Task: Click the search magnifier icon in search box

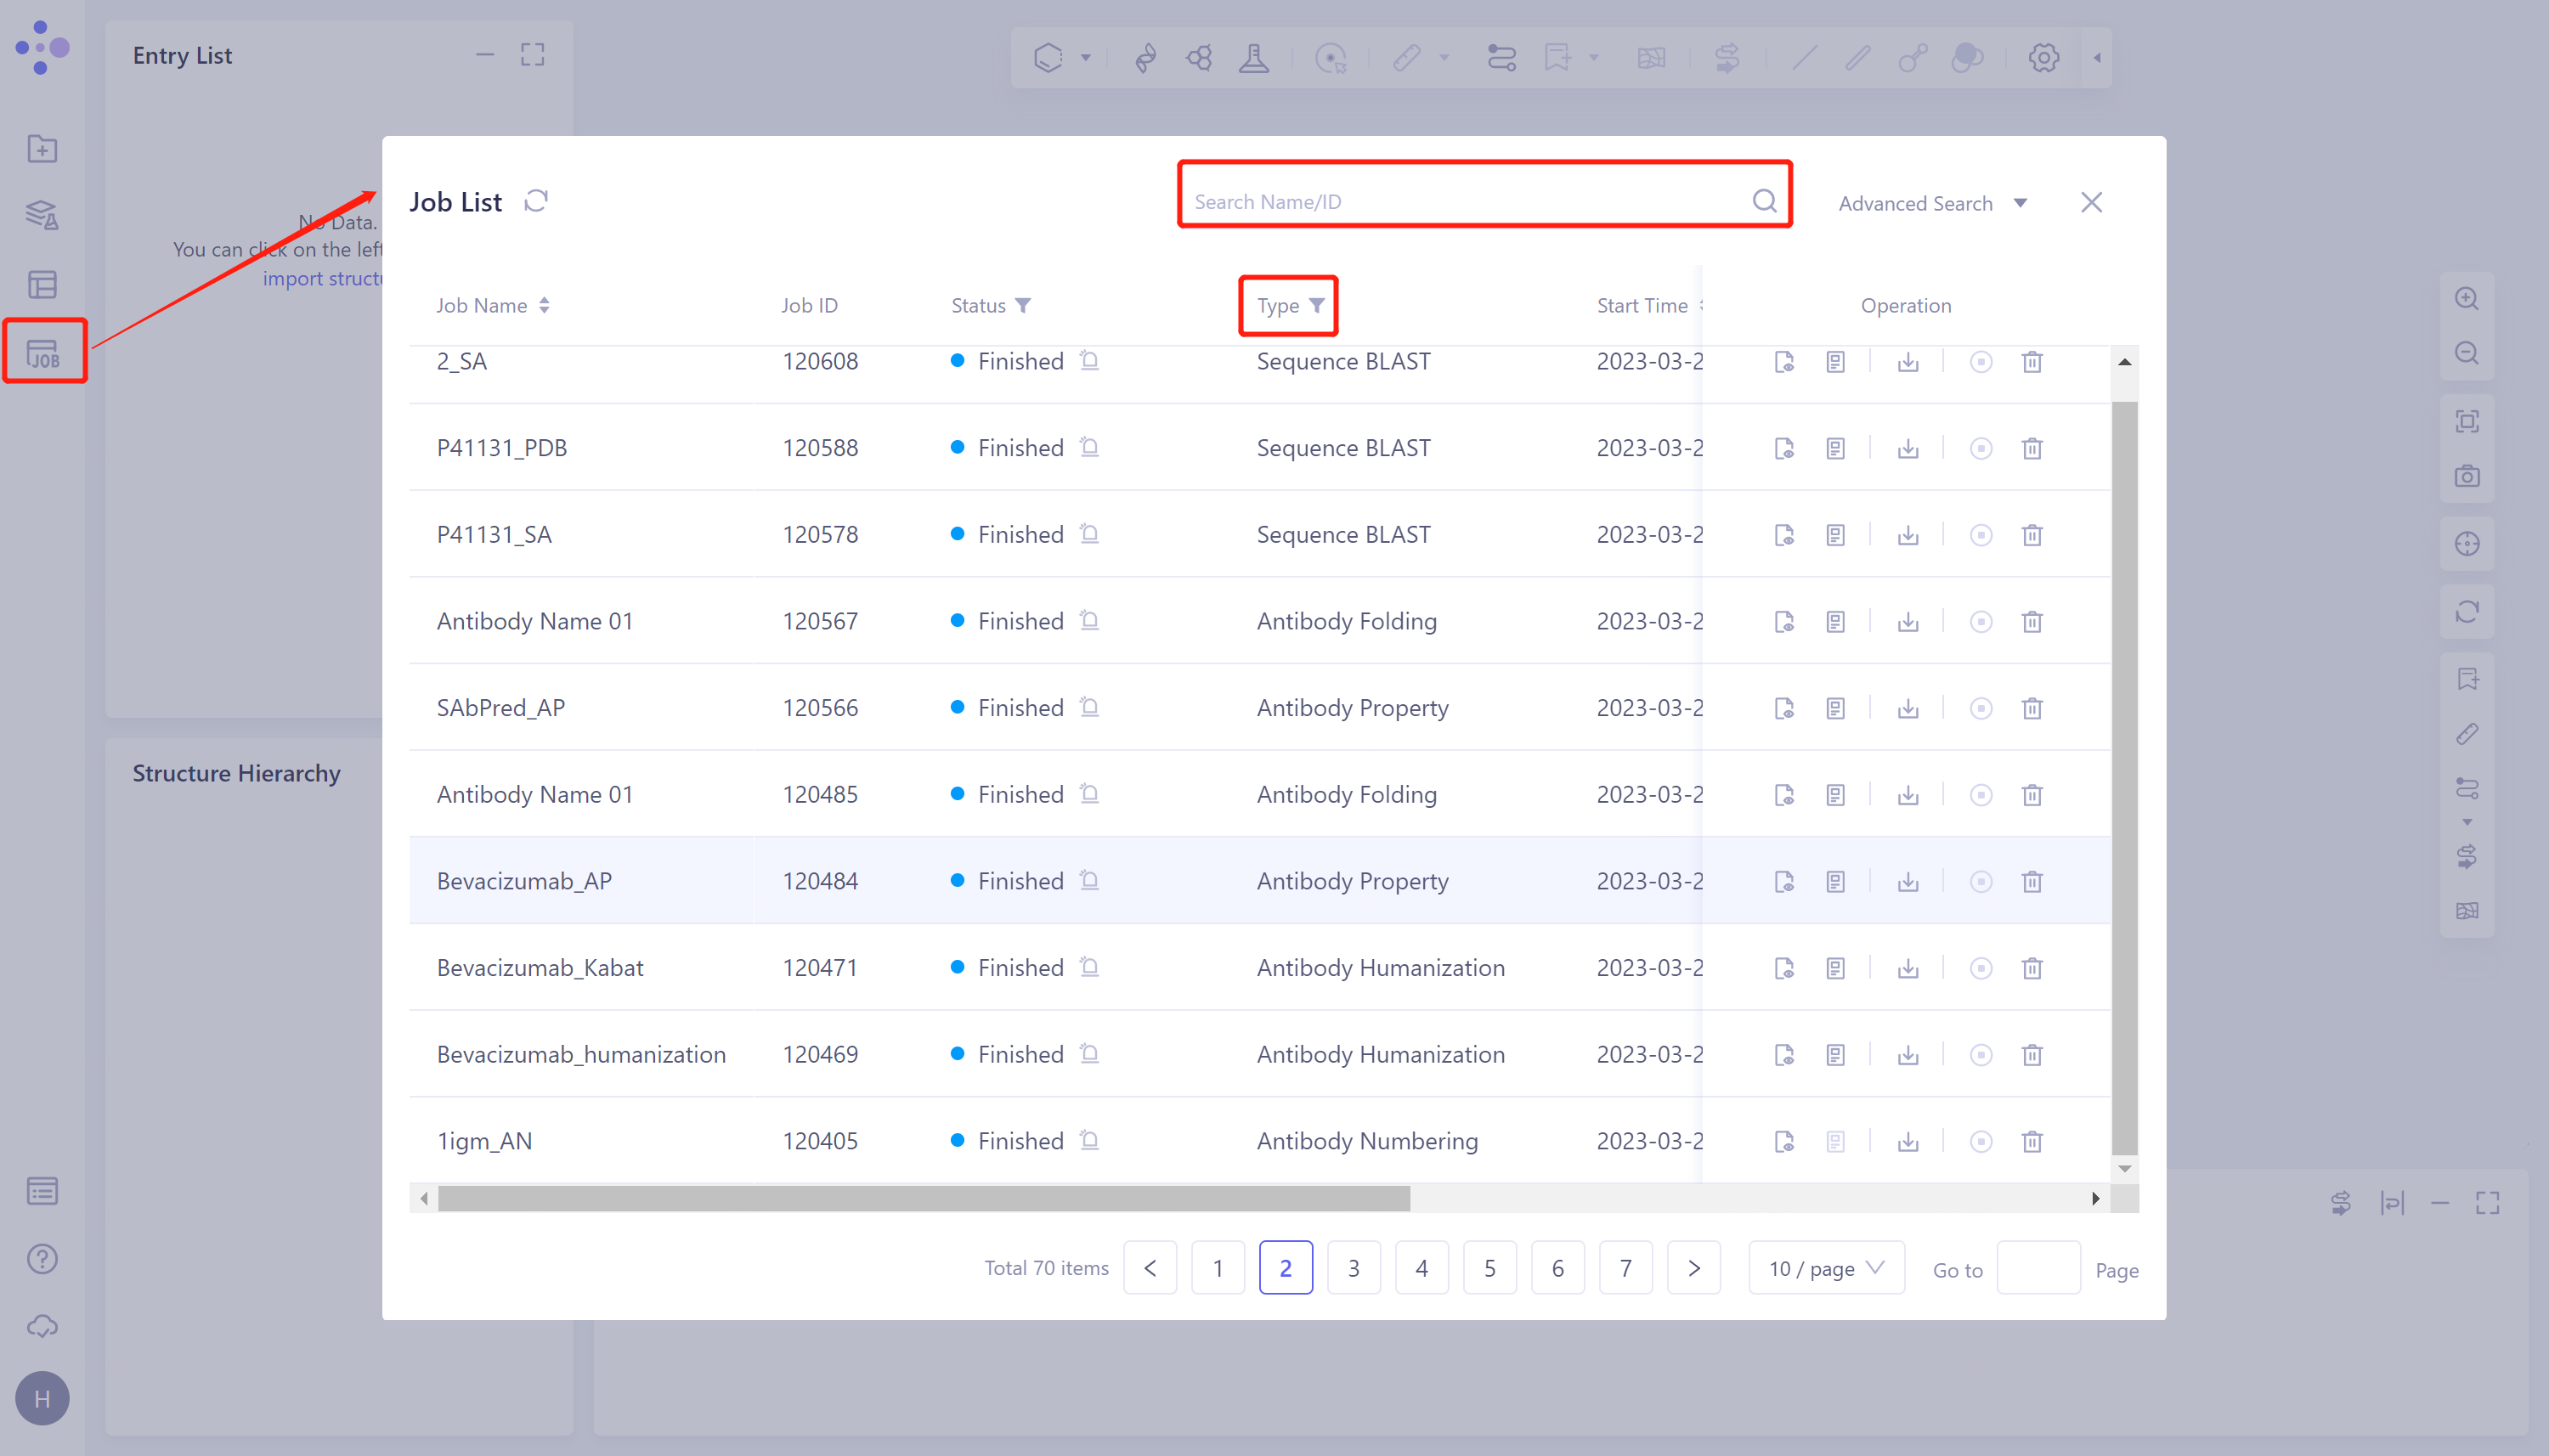Action: pyautogui.click(x=1764, y=201)
